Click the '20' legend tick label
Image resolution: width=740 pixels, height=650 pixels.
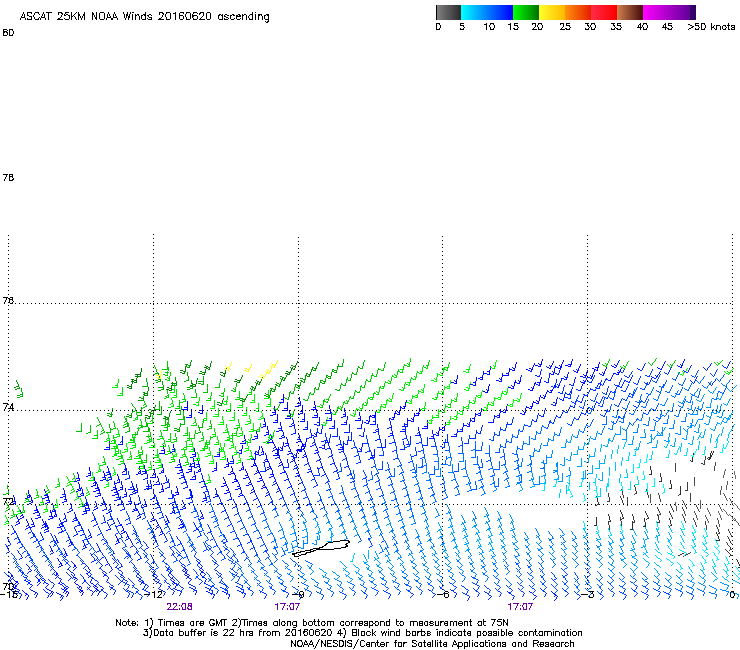(537, 27)
